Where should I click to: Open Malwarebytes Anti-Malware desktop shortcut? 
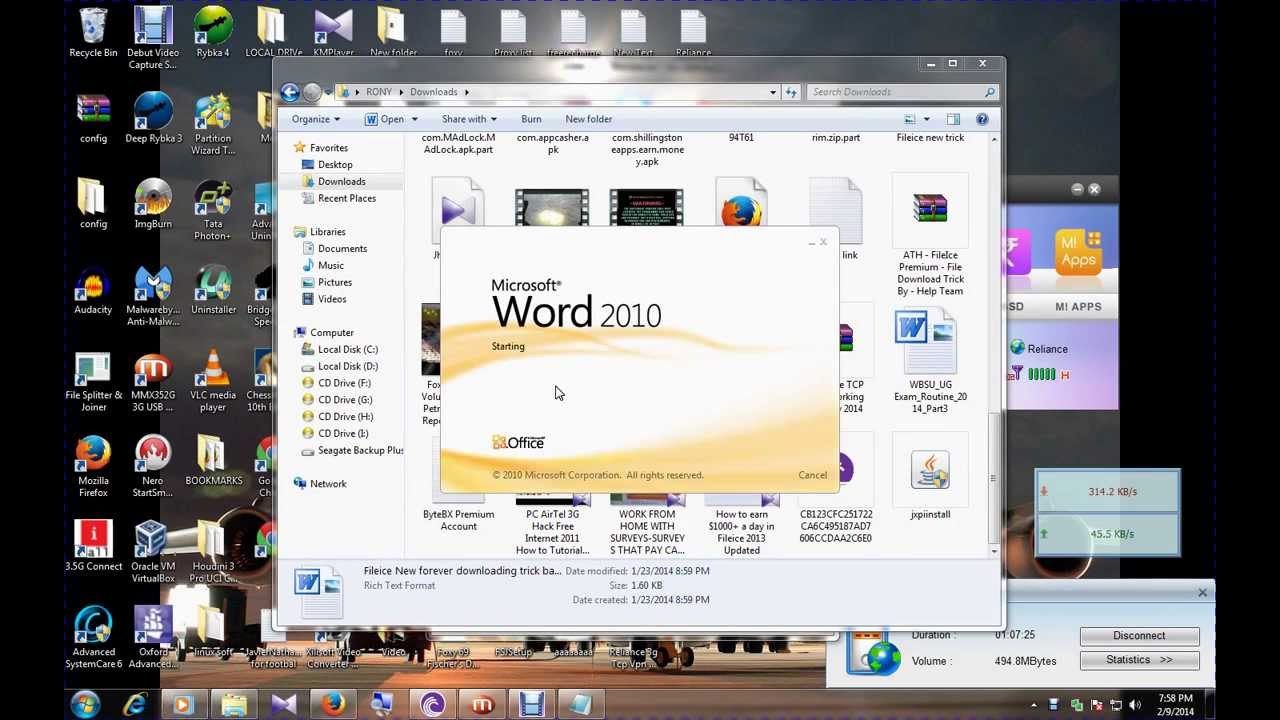(x=152, y=296)
